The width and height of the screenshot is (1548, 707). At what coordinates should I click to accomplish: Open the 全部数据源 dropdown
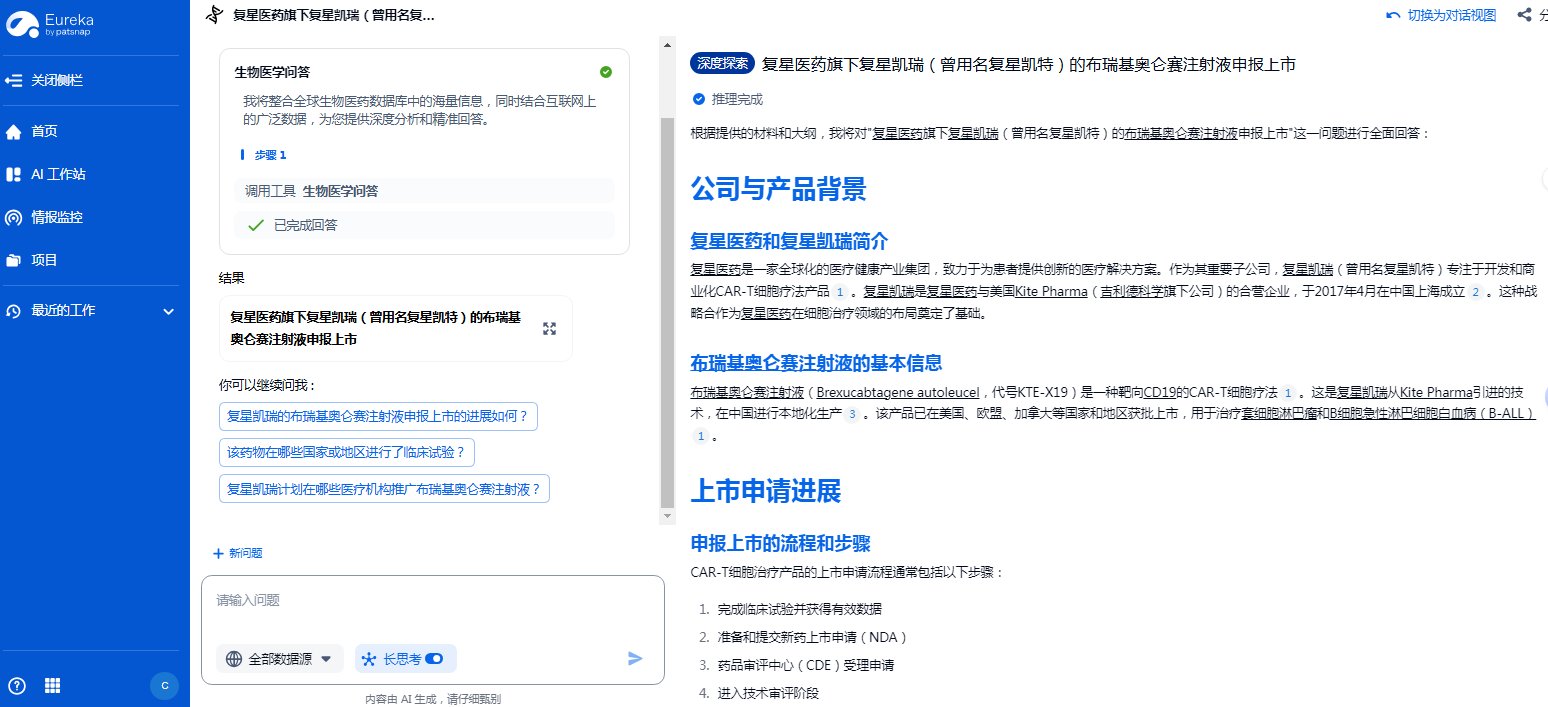point(280,658)
